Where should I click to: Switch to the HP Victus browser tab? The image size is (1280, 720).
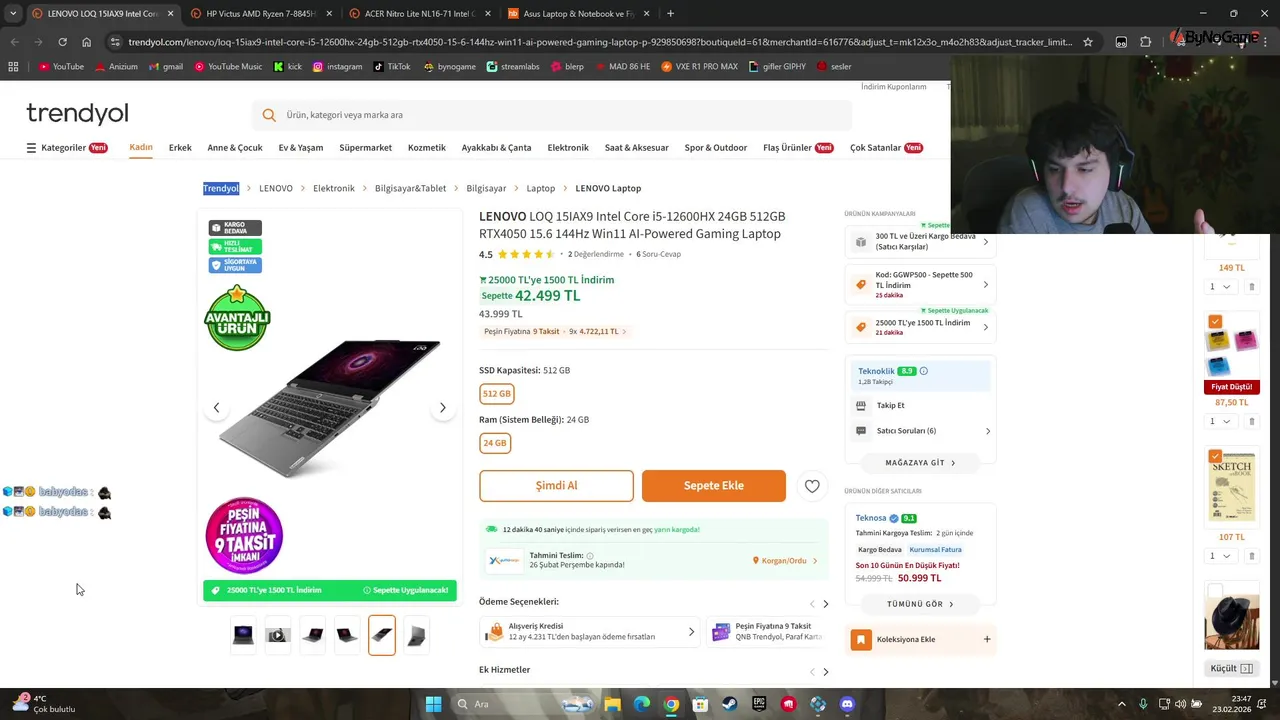259,14
